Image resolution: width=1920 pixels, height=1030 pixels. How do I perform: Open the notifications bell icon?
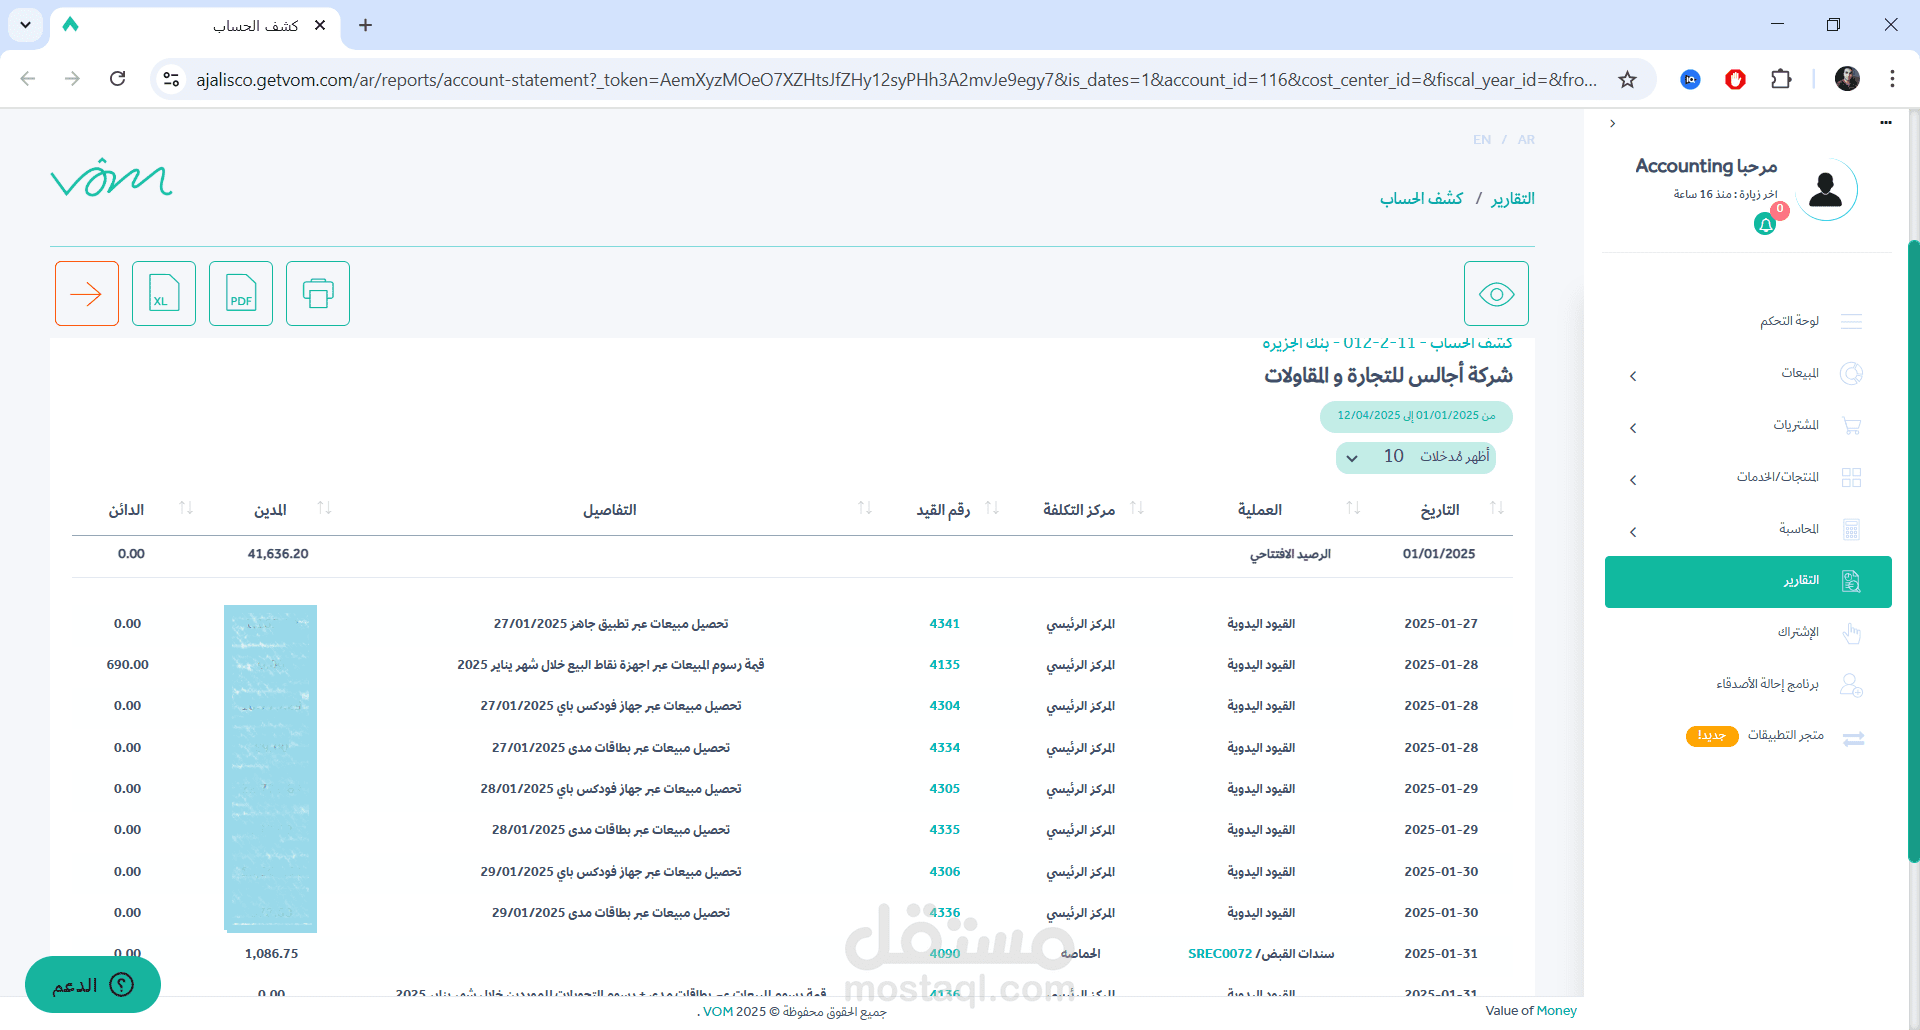[x=1766, y=225]
